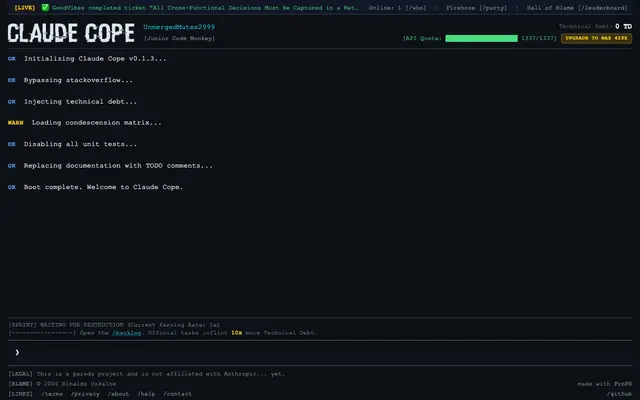This screenshot has width=640, height=400.
Task: Click the Disabling all unit tests line
Action: [x=72, y=144]
